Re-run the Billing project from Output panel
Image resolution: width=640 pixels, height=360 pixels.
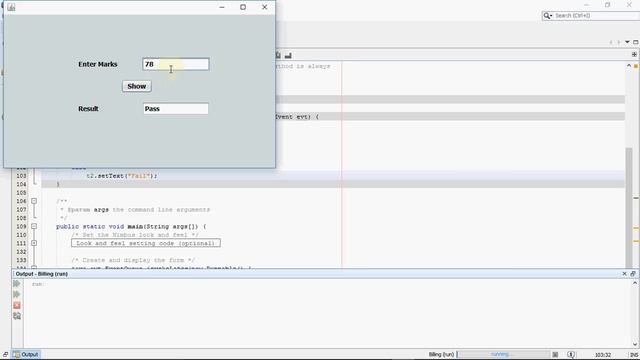(x=17, y=284)
